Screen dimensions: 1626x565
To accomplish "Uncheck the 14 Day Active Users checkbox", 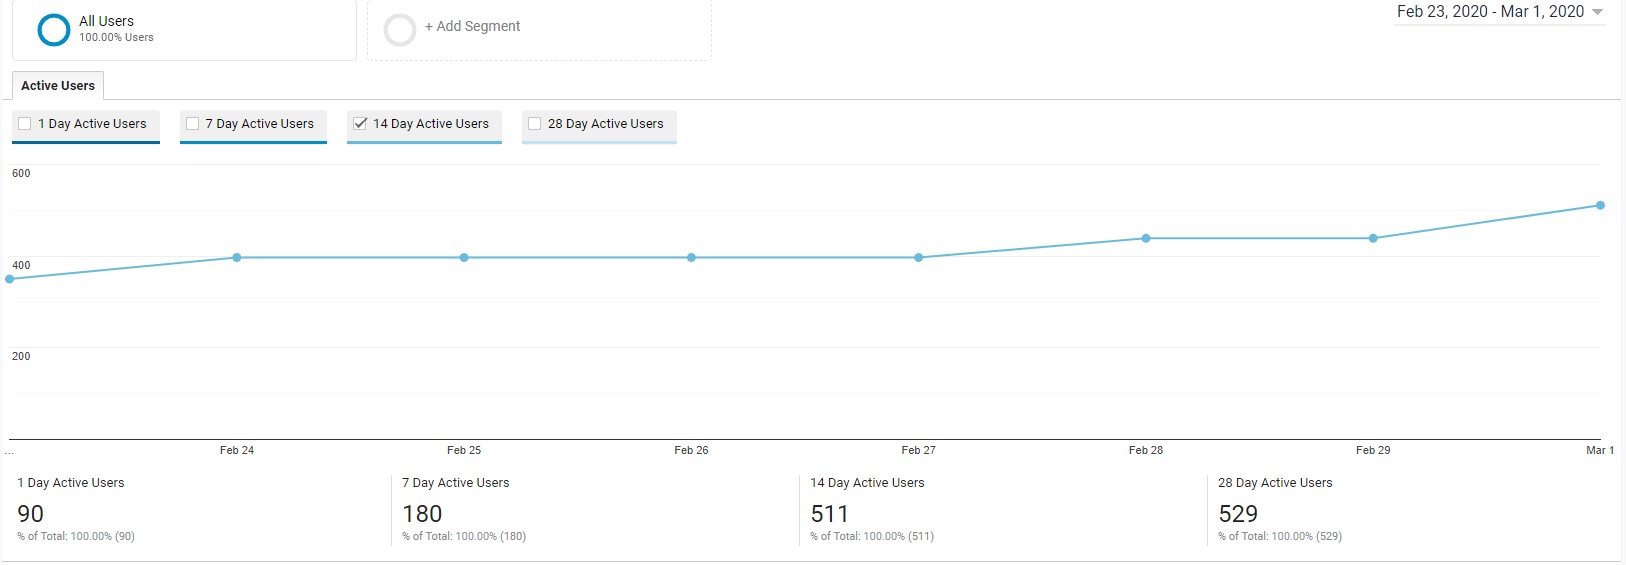I will [360, 124].
